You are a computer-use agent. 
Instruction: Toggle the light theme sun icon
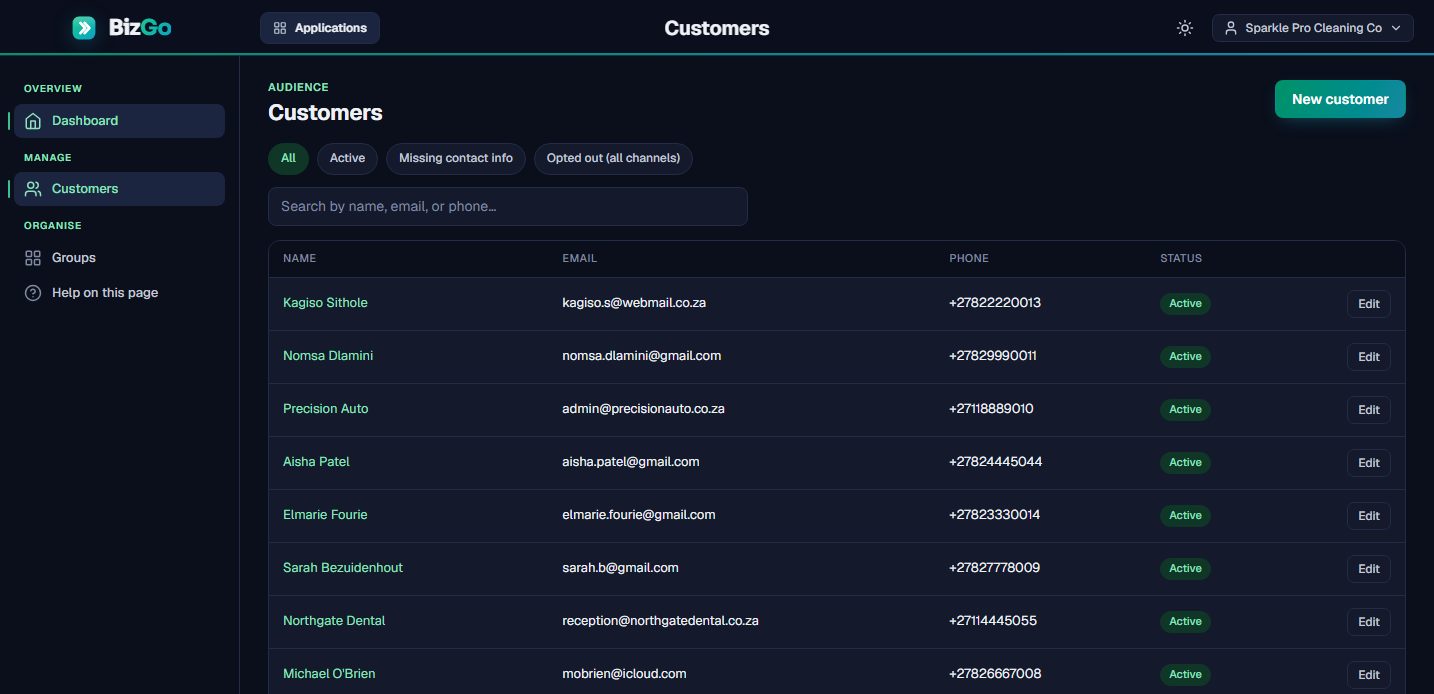pyautogui.click(x=1185, y=28)
